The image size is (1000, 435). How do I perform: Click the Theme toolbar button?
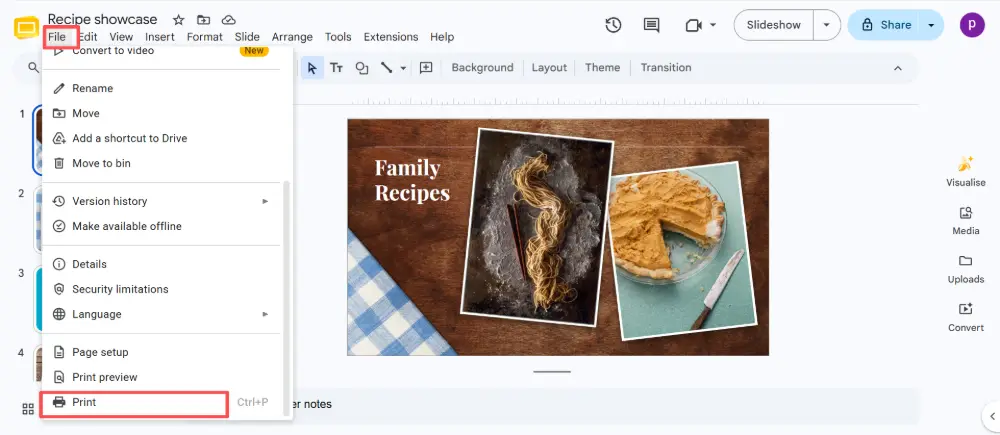point(602,68)
